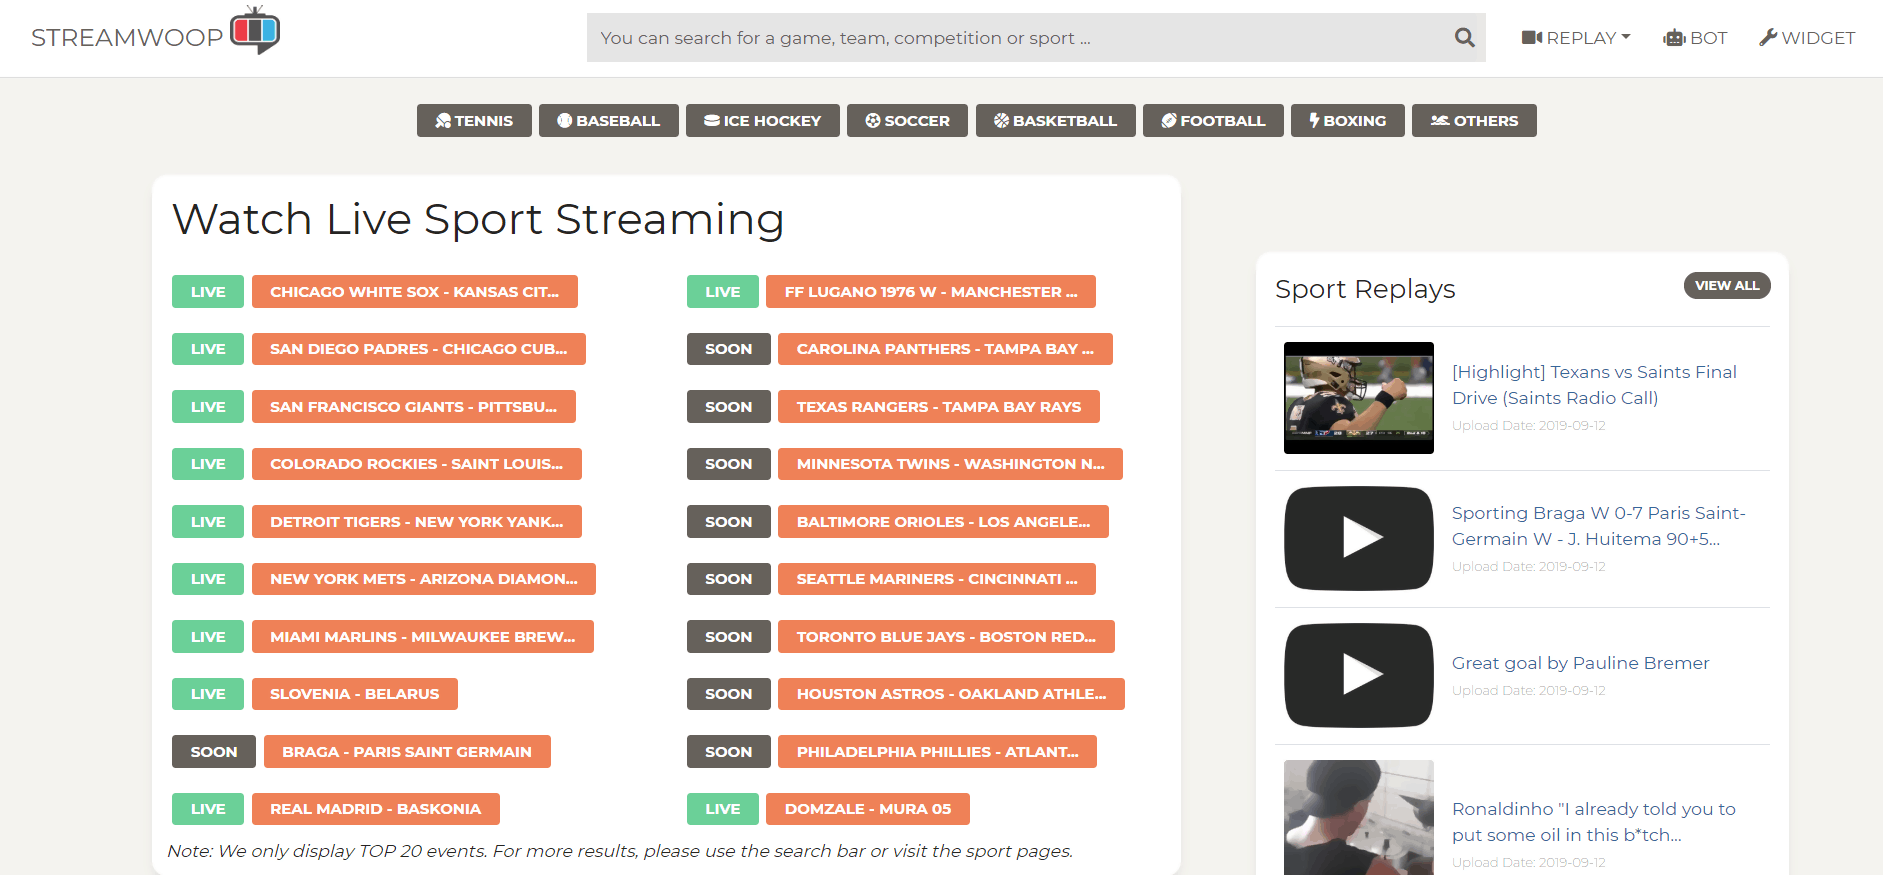Click the Widget wrench icon
The width and height of the screenshot is (1883, 875).
click(x=1768, y=38)
